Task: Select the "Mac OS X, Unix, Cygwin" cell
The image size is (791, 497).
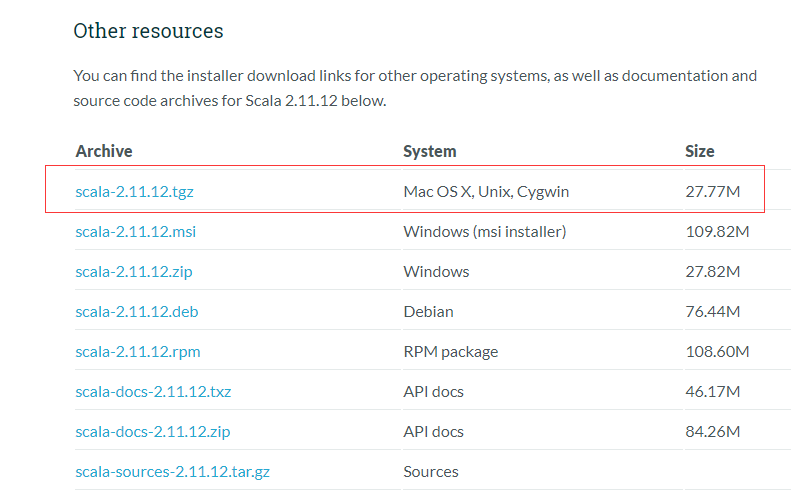Action: 486,191
